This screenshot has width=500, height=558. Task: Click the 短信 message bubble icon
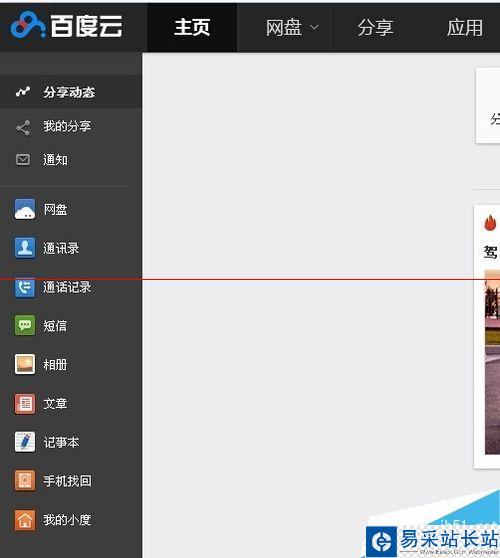(x=25, y=325)
